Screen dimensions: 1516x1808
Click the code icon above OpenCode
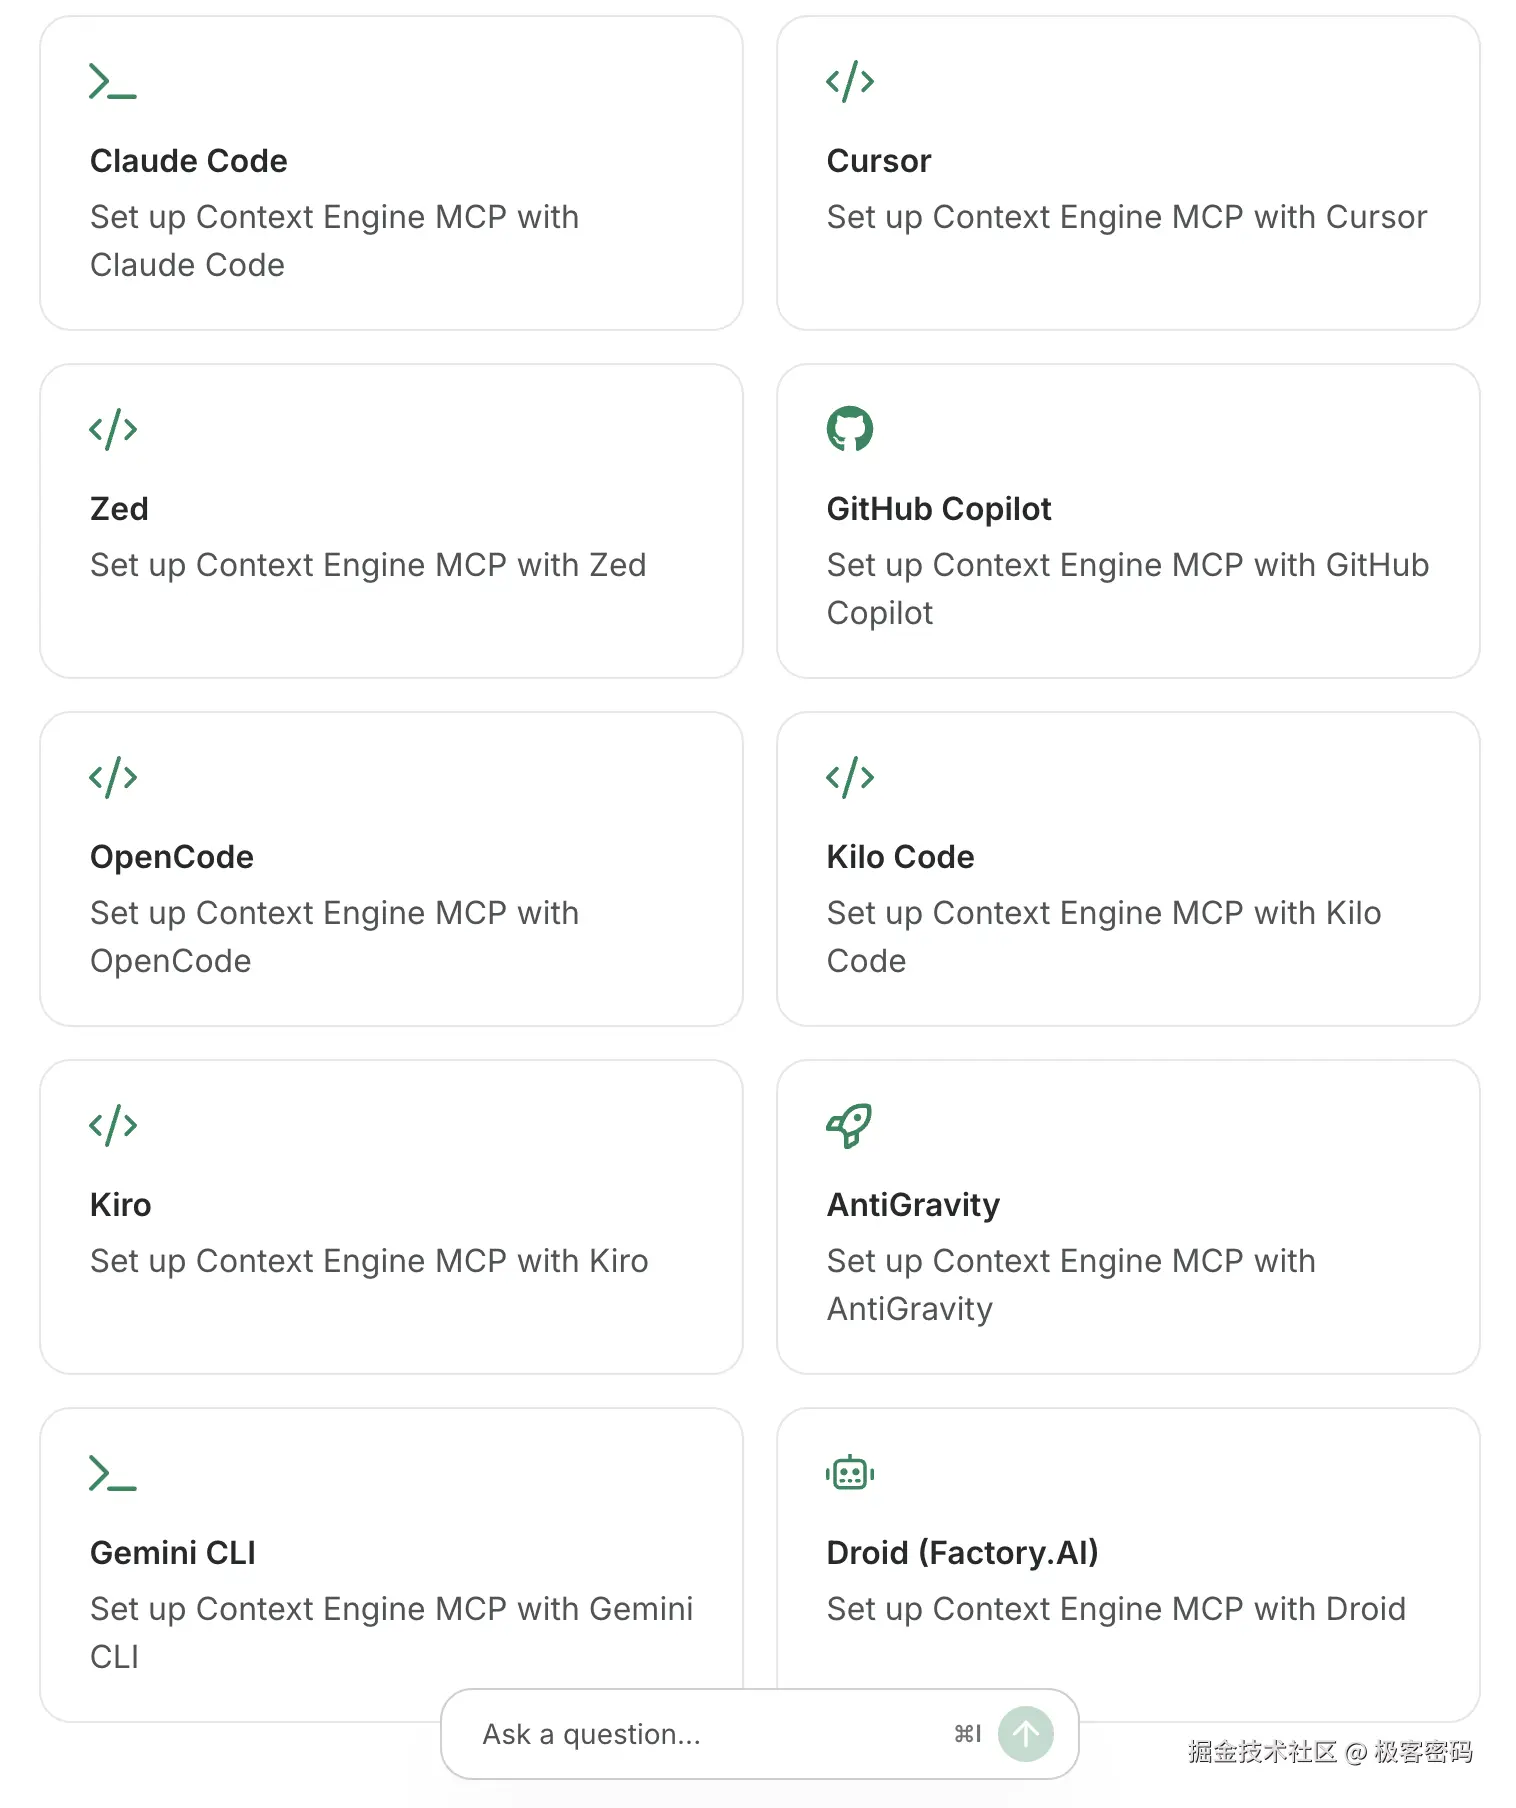[112, 777]
